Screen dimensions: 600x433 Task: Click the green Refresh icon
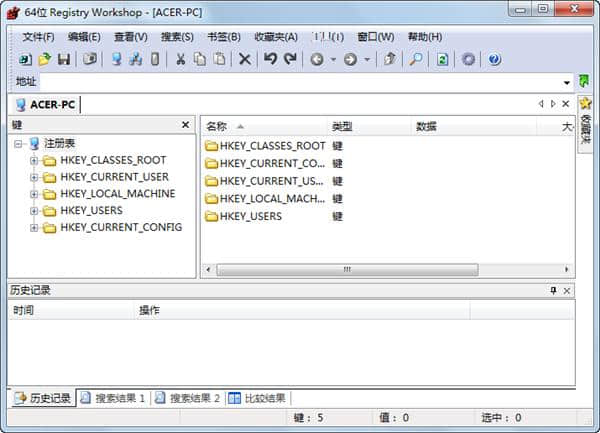pos(442,60)
